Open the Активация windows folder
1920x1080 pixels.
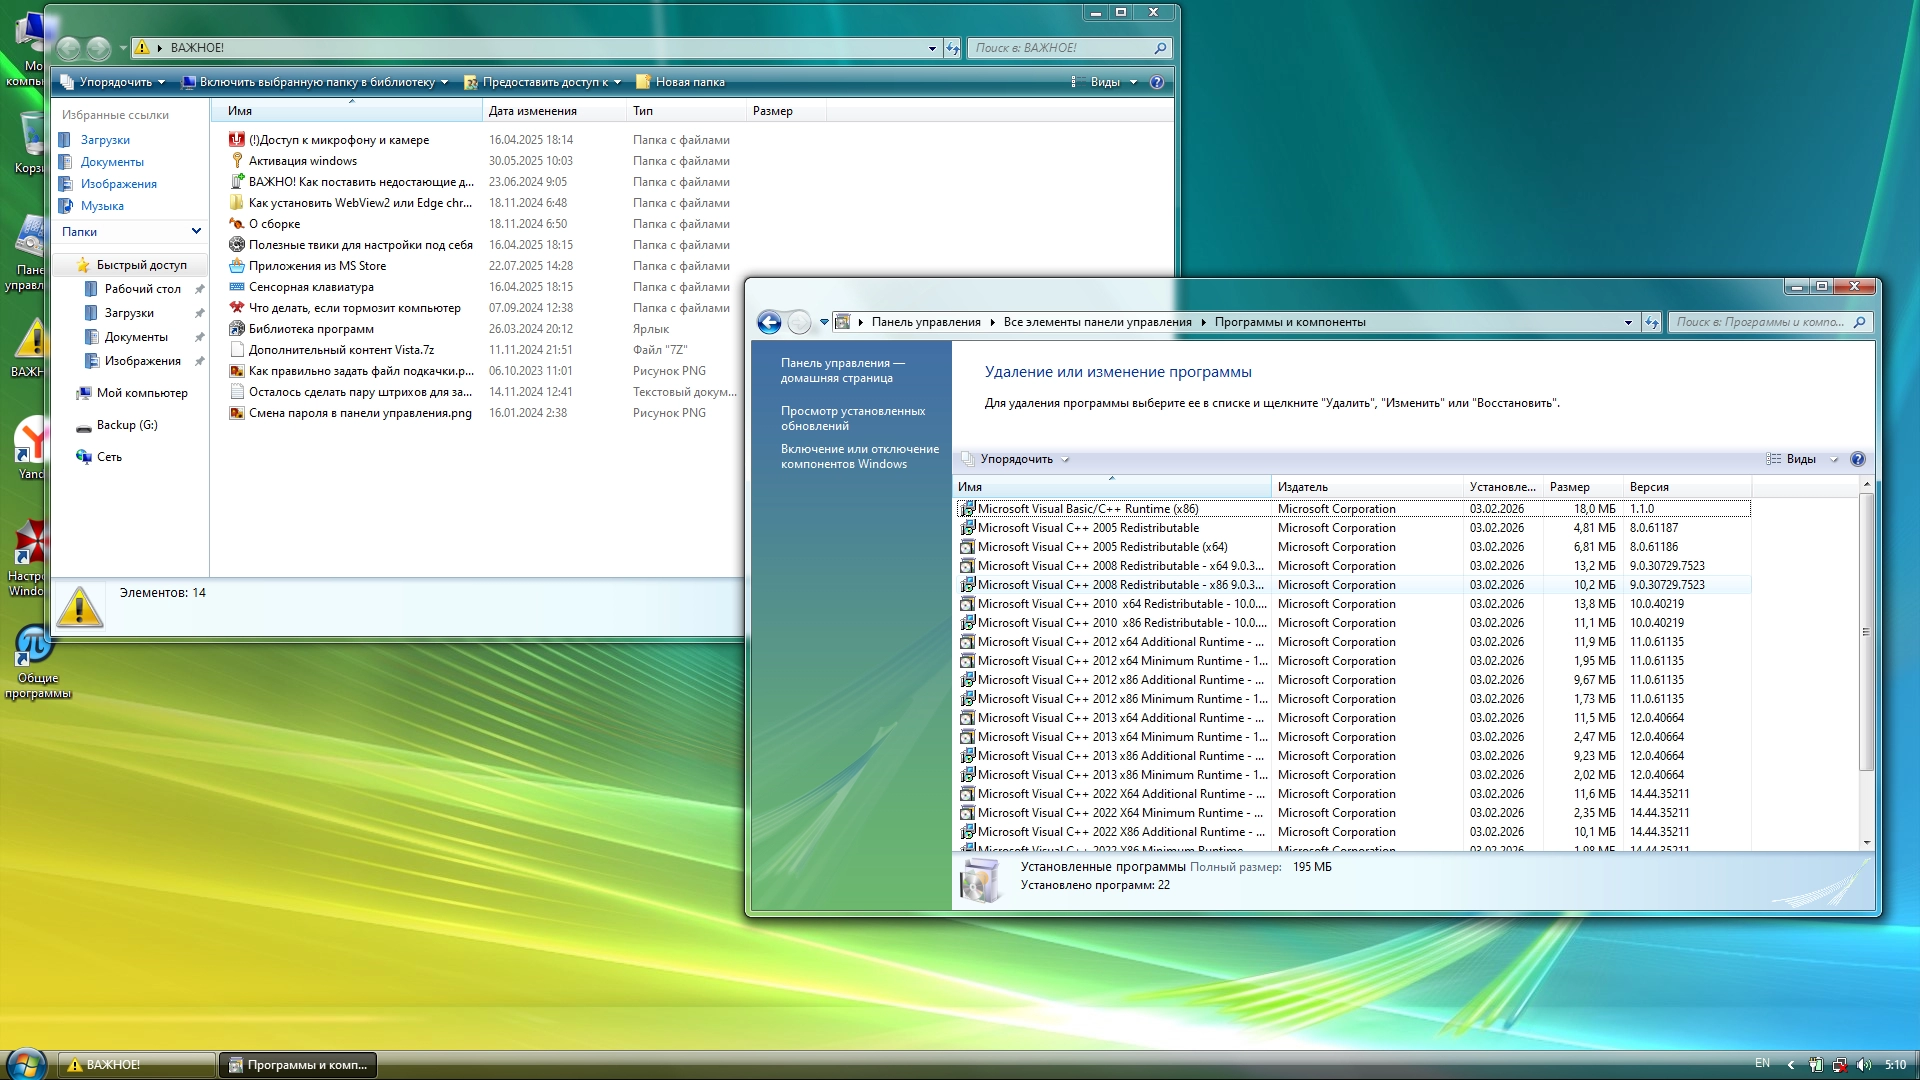pos(302,161)
